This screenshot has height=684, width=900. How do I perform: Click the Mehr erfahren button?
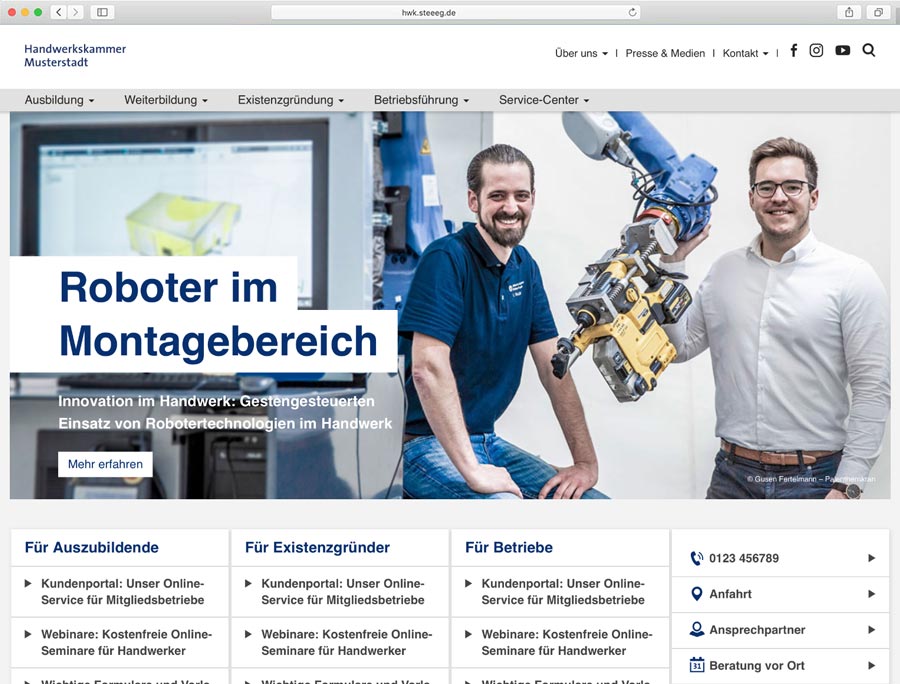point(105,464)
